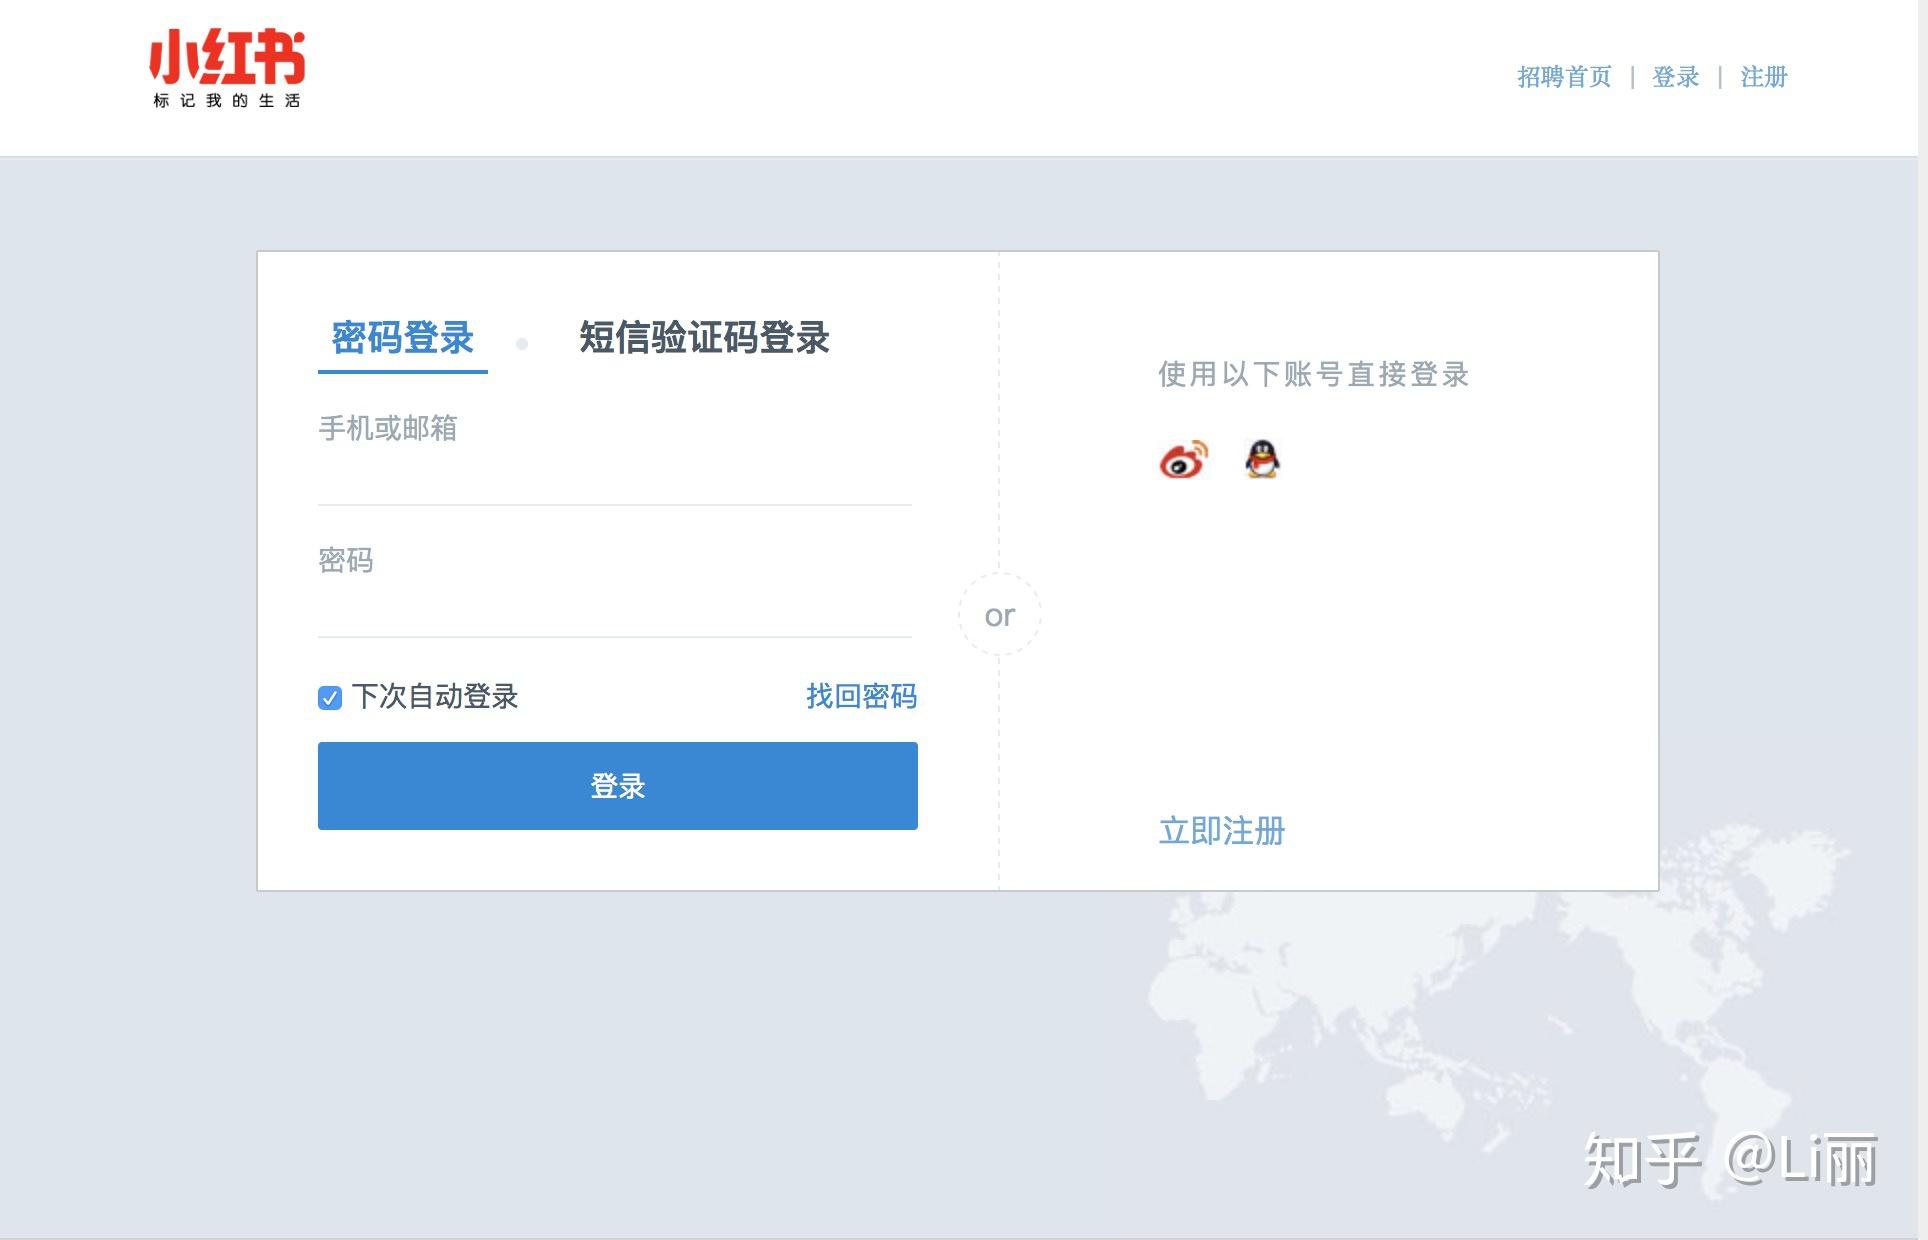1928x1240 pixels.
Task: Switch to the 短信验证码登录 tab
Action: 704,338
